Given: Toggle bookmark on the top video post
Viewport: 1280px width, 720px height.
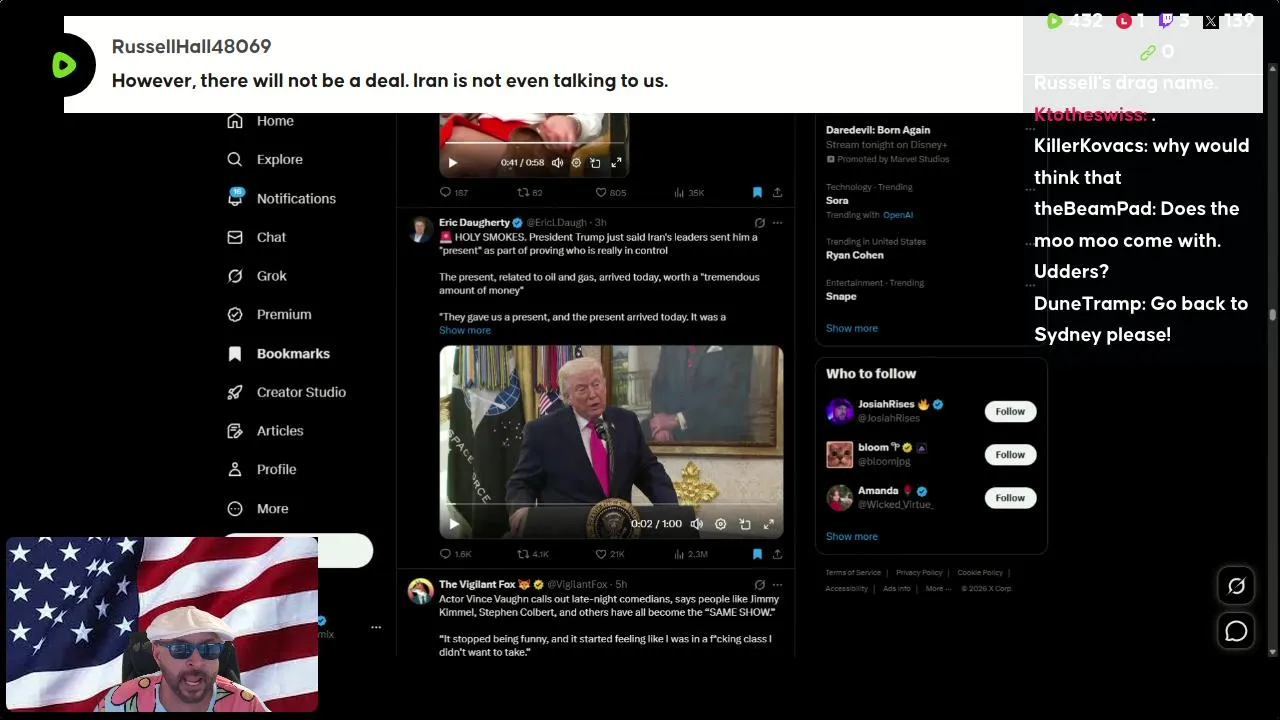Looking at the screenshot, I should (x=757, y=192).
